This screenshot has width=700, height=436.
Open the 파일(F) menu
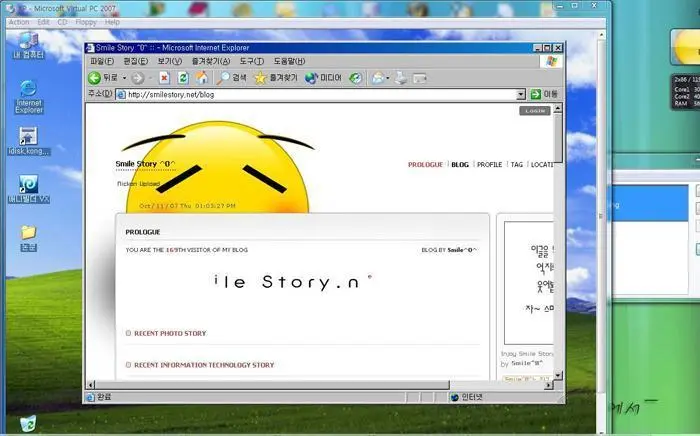(102, 61)
